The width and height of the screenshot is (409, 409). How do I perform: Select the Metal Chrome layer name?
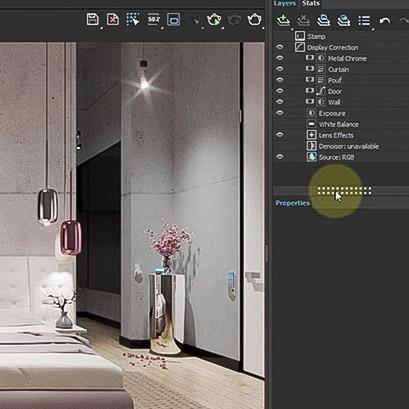(347, 58)
